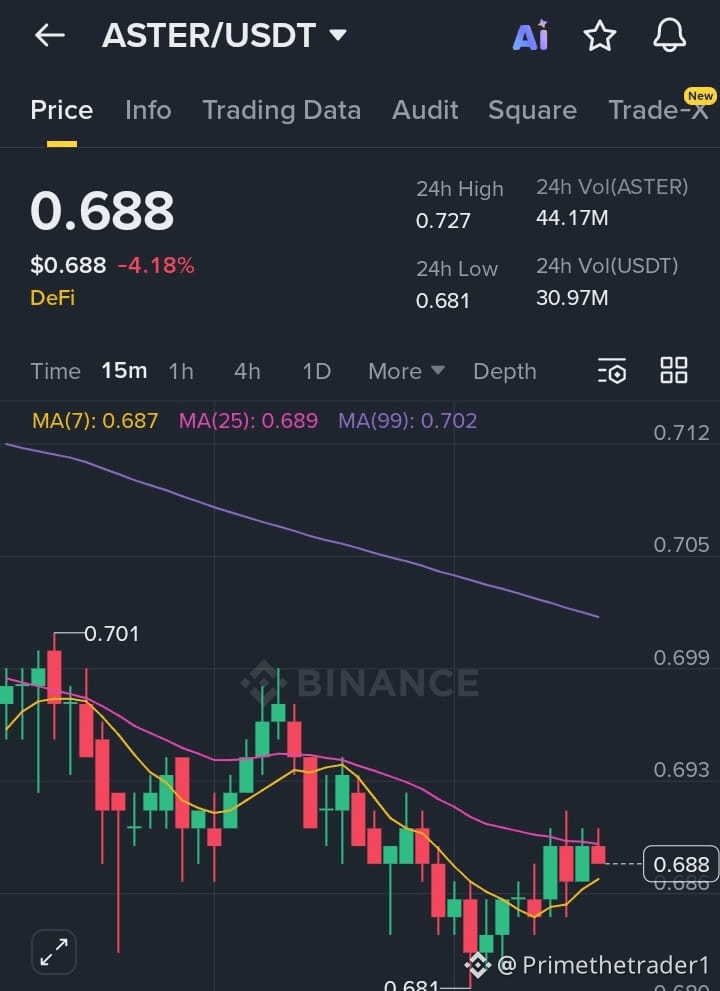Viewport: 720px width, 991px height.
Task: Tap the current price tag 0.688 on axis
Action: pos(681,864)
